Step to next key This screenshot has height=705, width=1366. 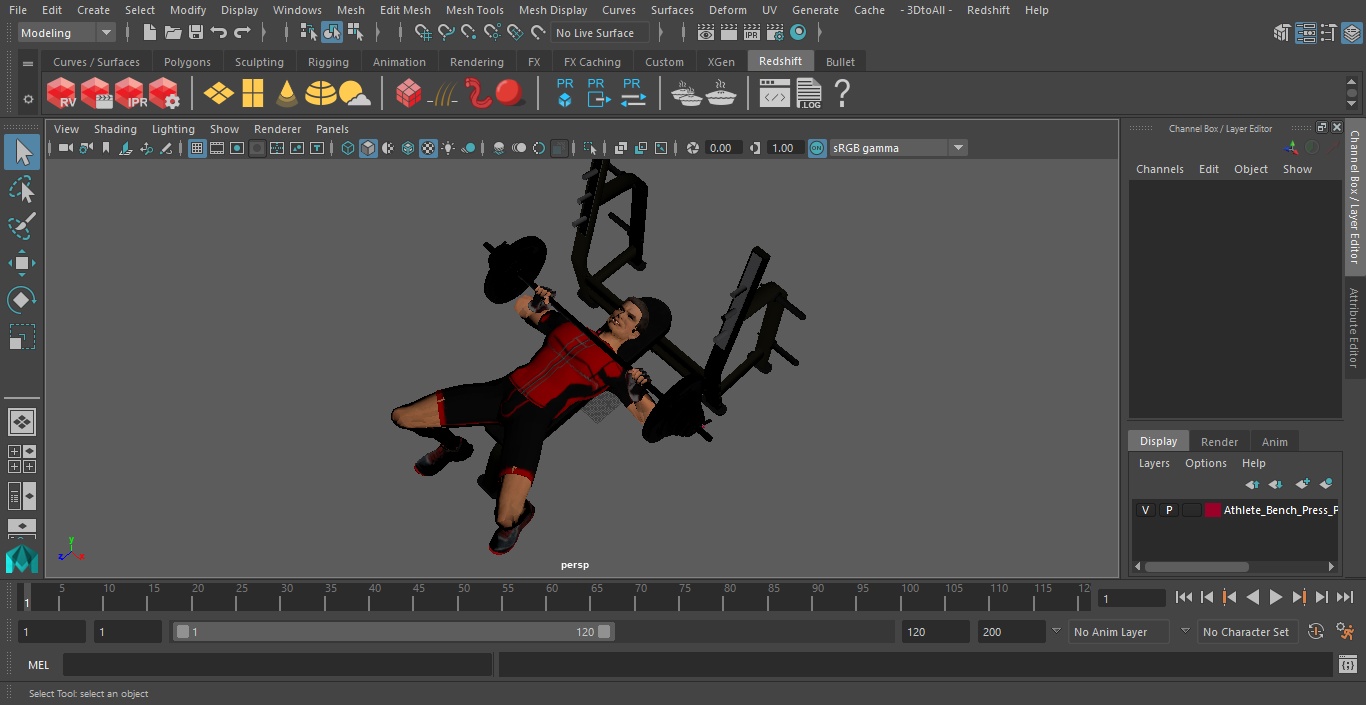1298,597
